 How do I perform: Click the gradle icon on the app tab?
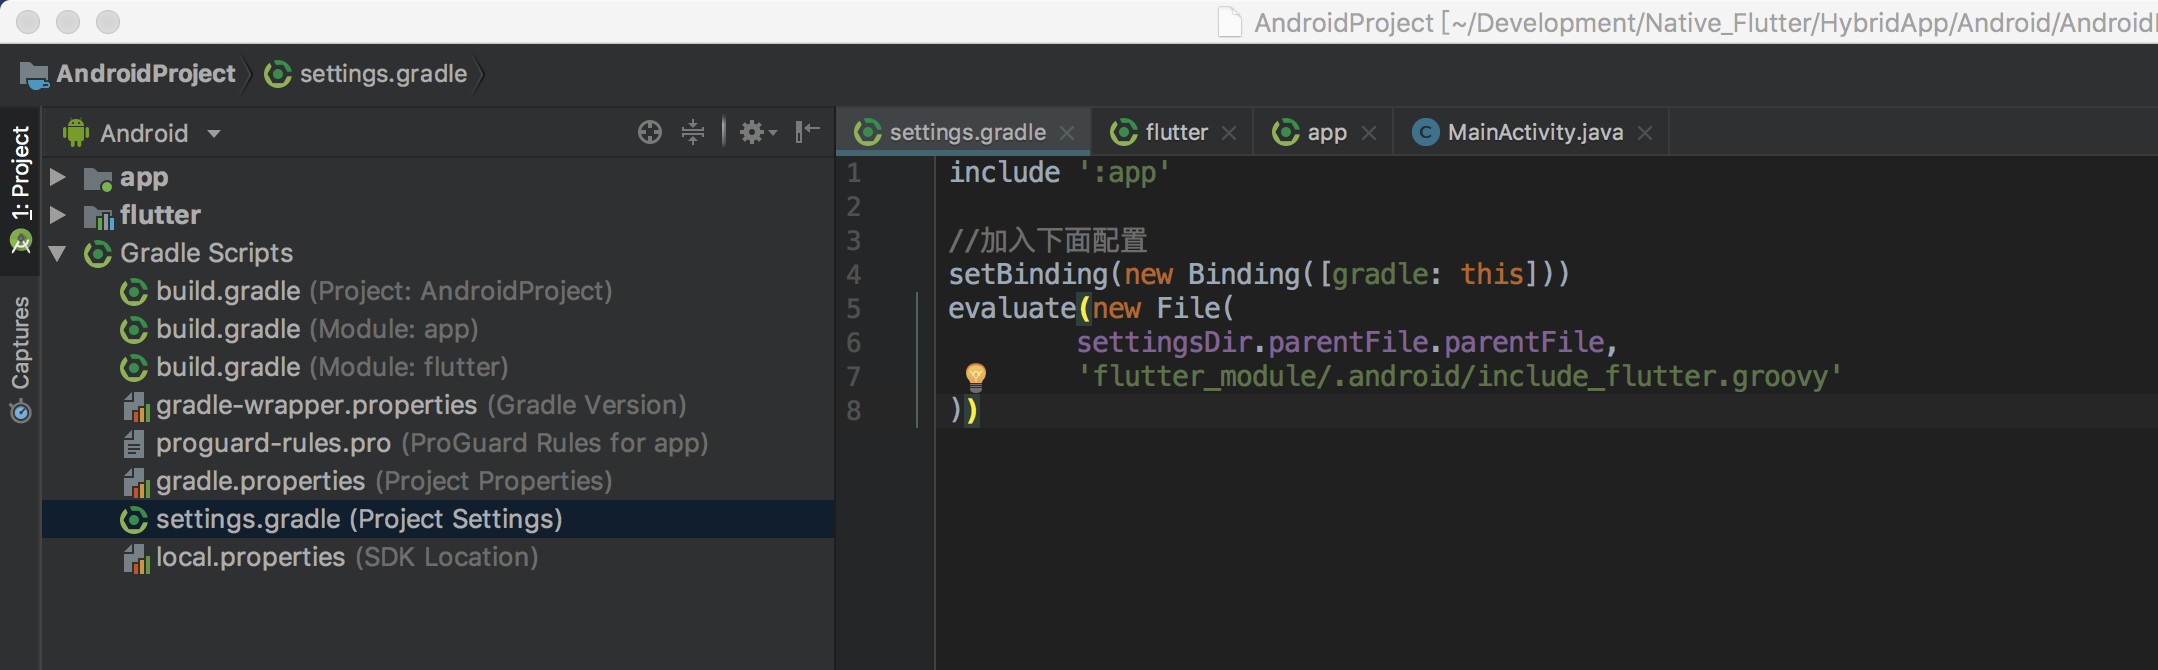pyautogui.click(x=1285, y=132)
